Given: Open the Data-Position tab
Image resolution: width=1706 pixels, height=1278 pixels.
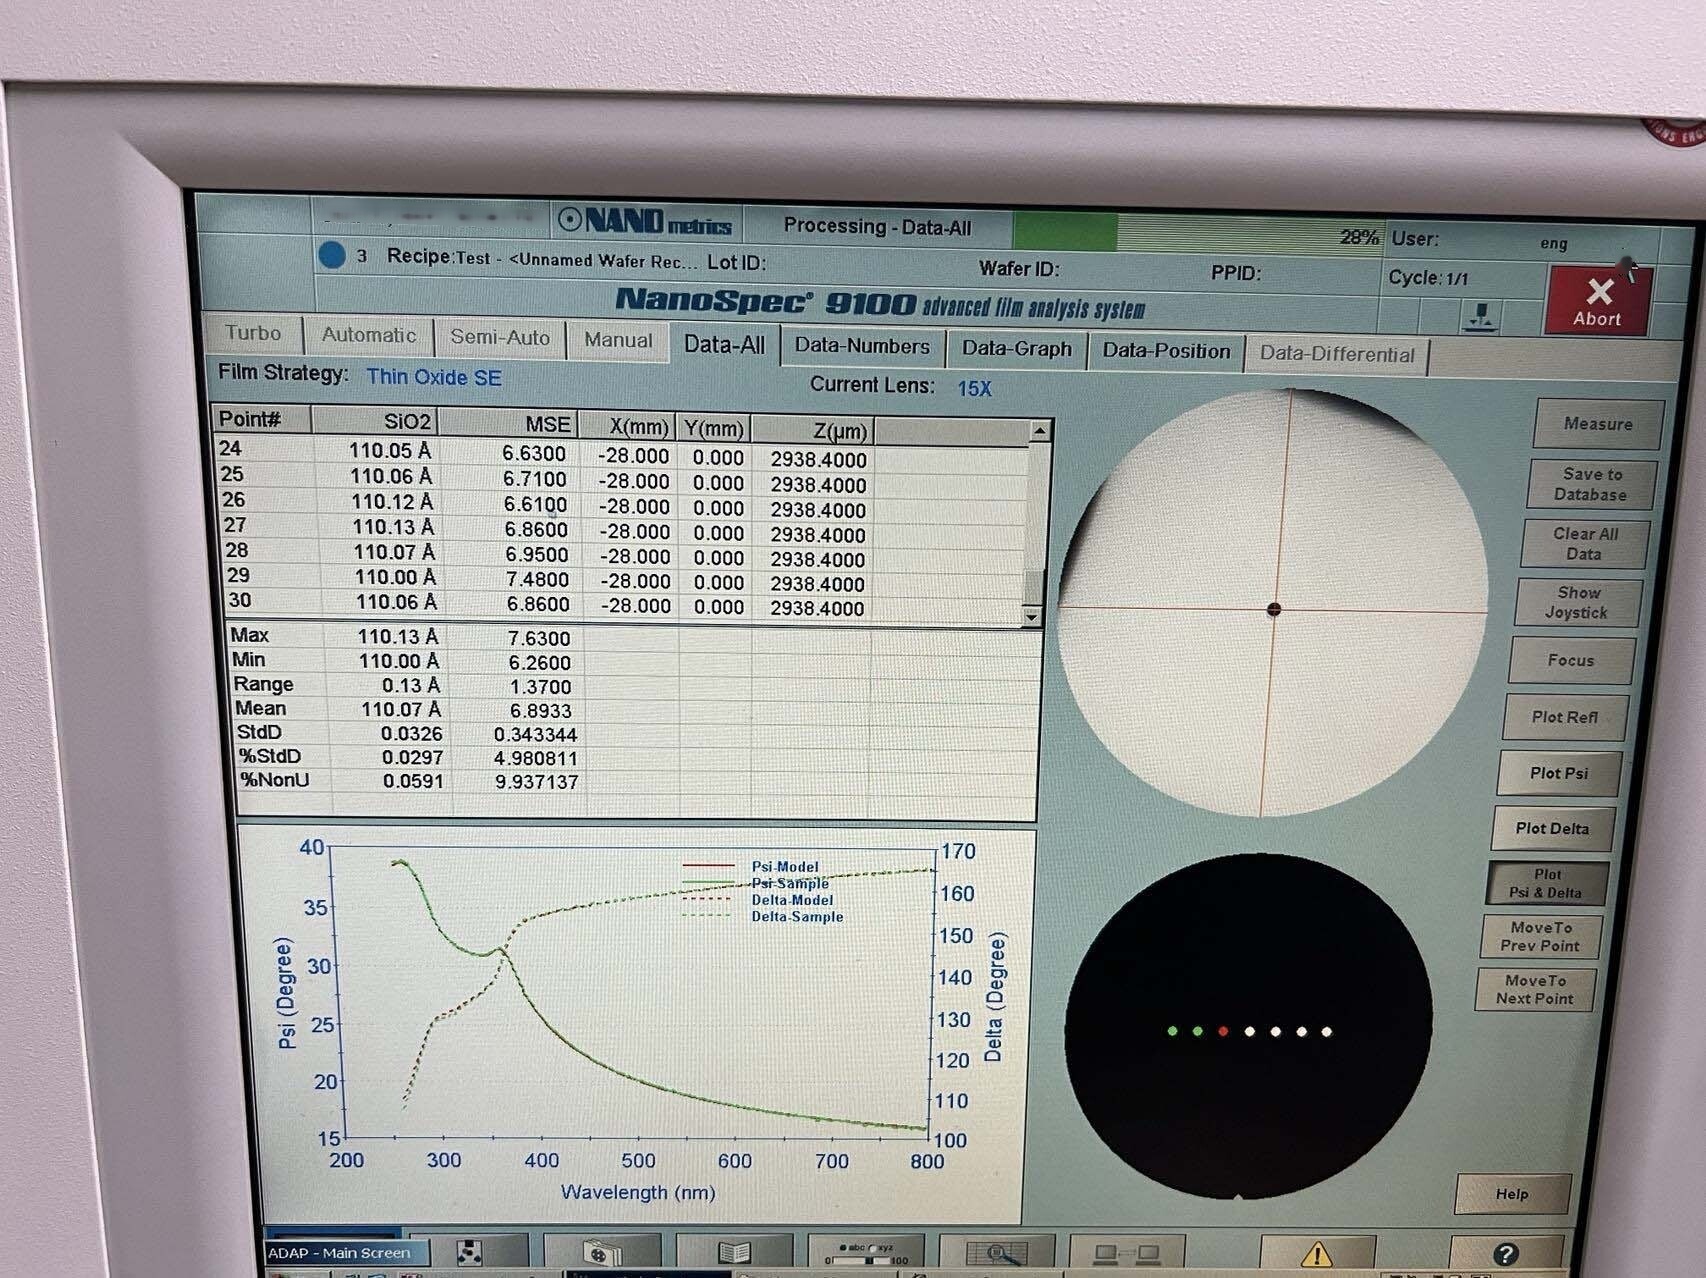Looking at the screenshot, I should coord(1166,351).
